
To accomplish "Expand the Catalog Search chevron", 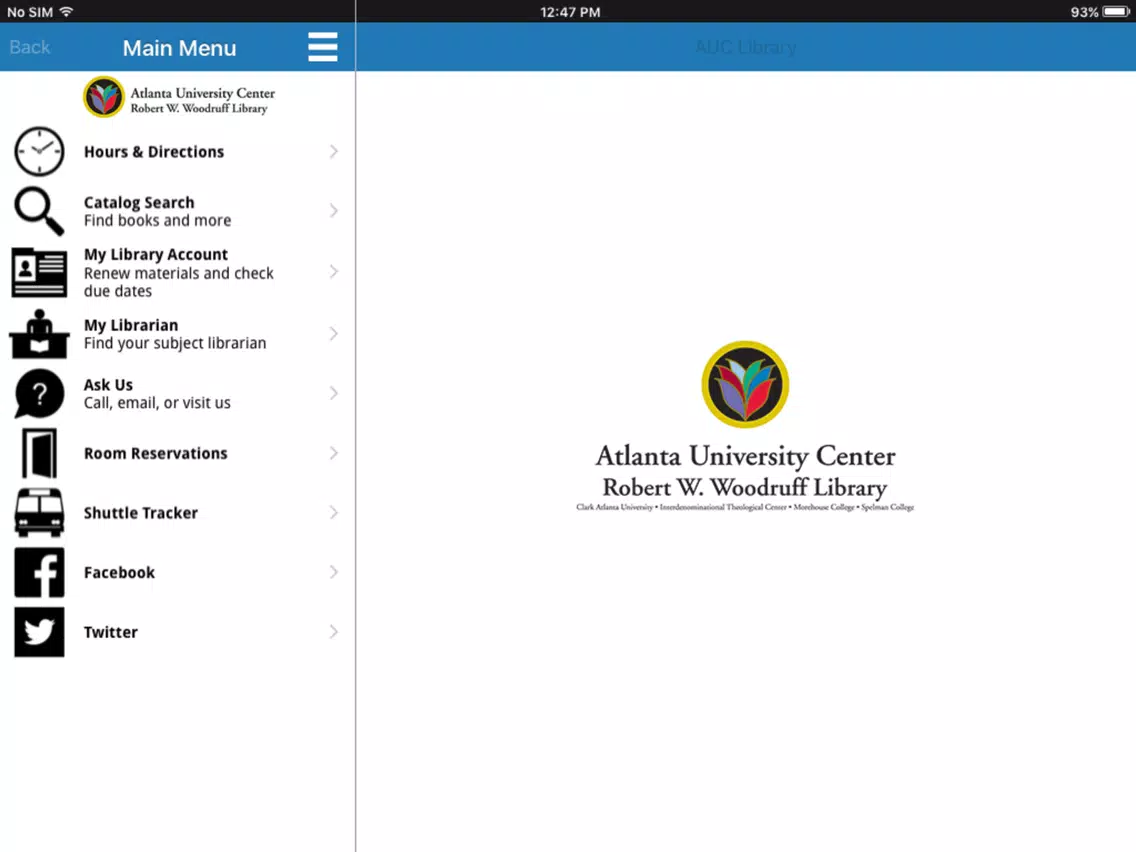I will click(333, 211).
